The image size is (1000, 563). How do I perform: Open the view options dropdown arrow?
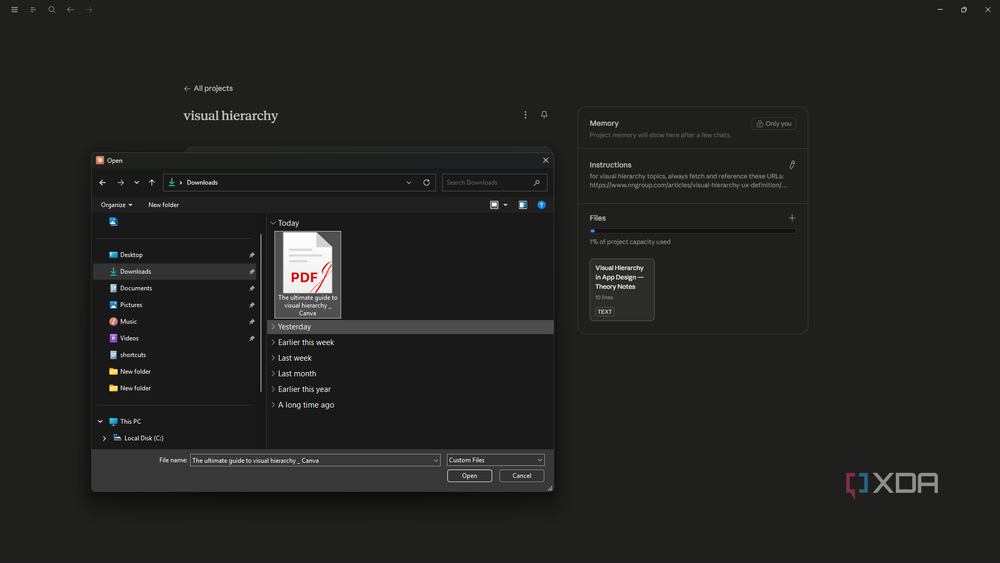pos(506,205)
